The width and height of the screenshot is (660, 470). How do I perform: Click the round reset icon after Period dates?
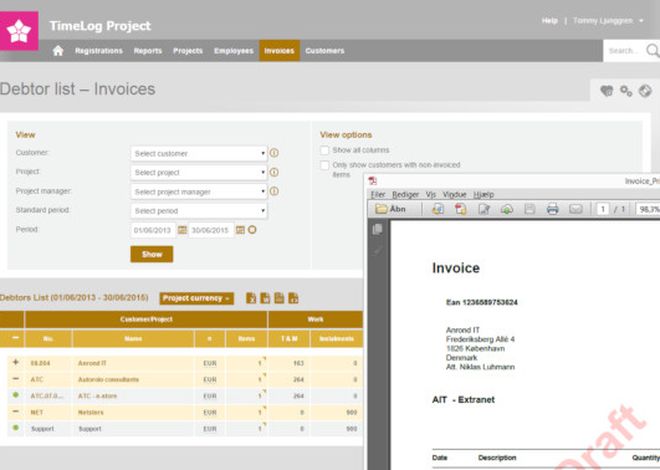point(252,230)
